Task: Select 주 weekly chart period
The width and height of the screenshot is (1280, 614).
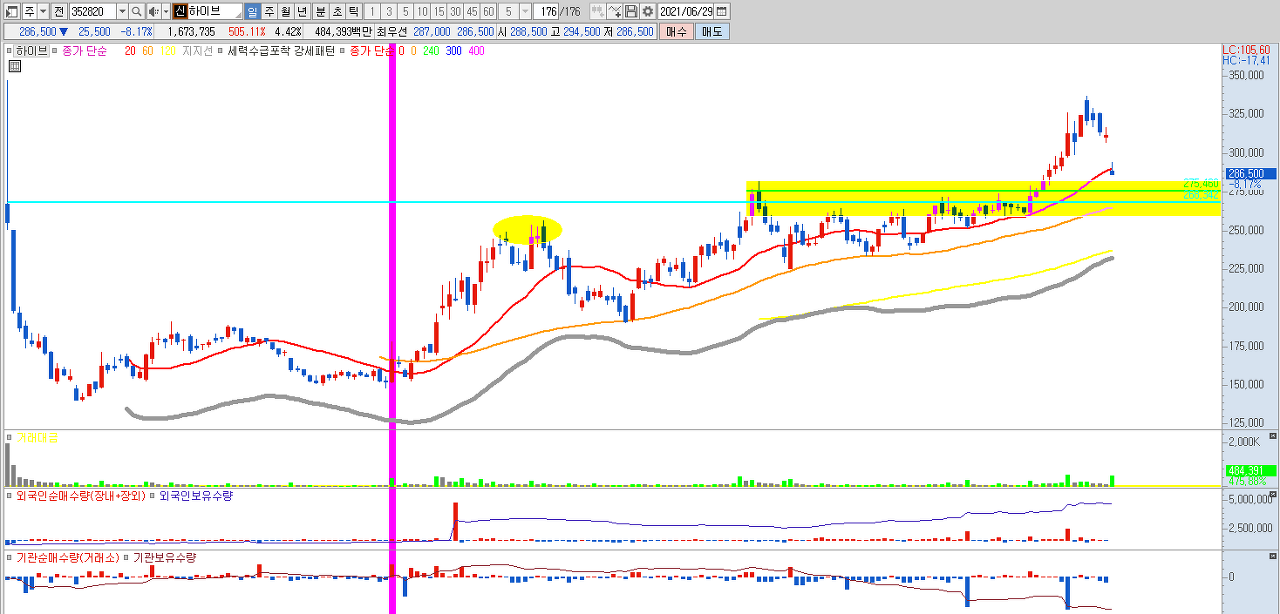Action: click(269, 11)
